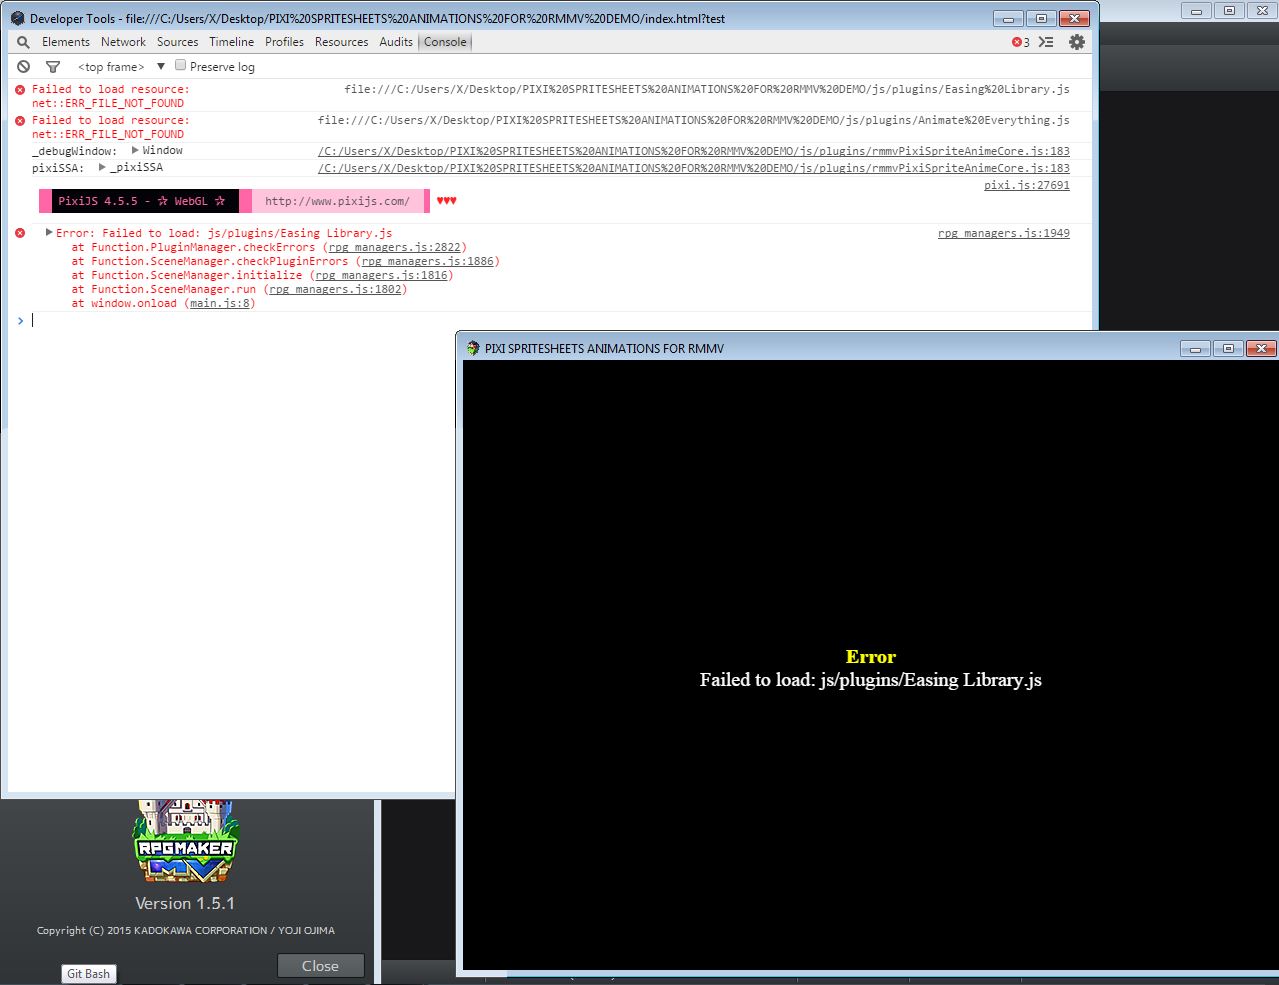Open rpg_managers.js:1816 stack trace link
1279x985 pixels.
tap(381, 275)
